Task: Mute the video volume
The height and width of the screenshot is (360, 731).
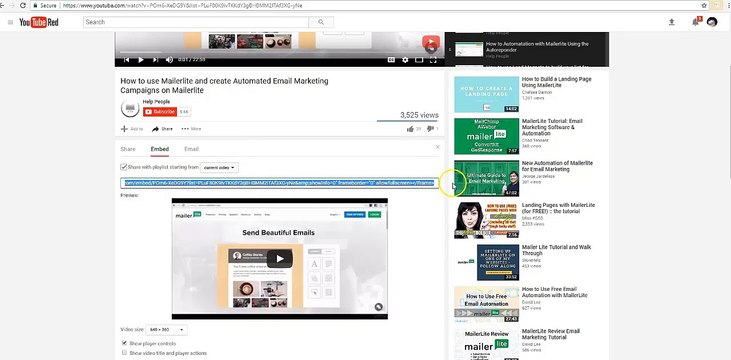Action: [x=169, y=60]
